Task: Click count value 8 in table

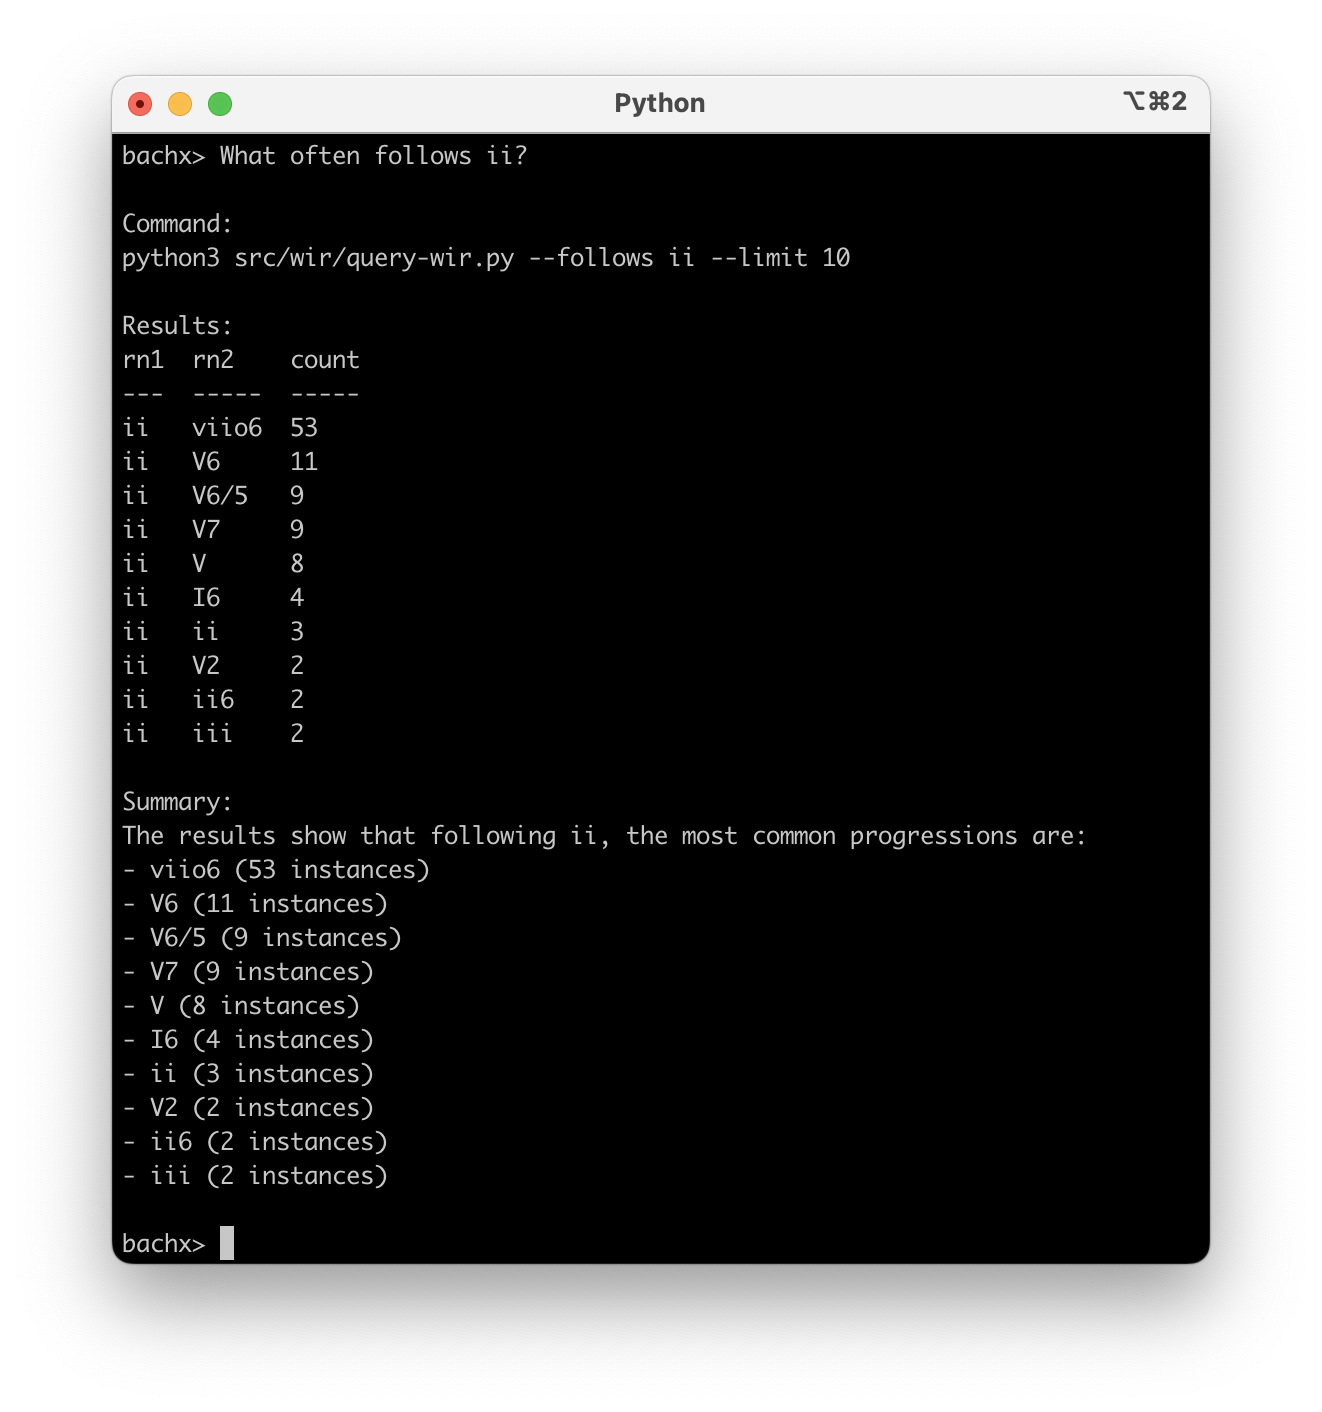Action: 297,564
